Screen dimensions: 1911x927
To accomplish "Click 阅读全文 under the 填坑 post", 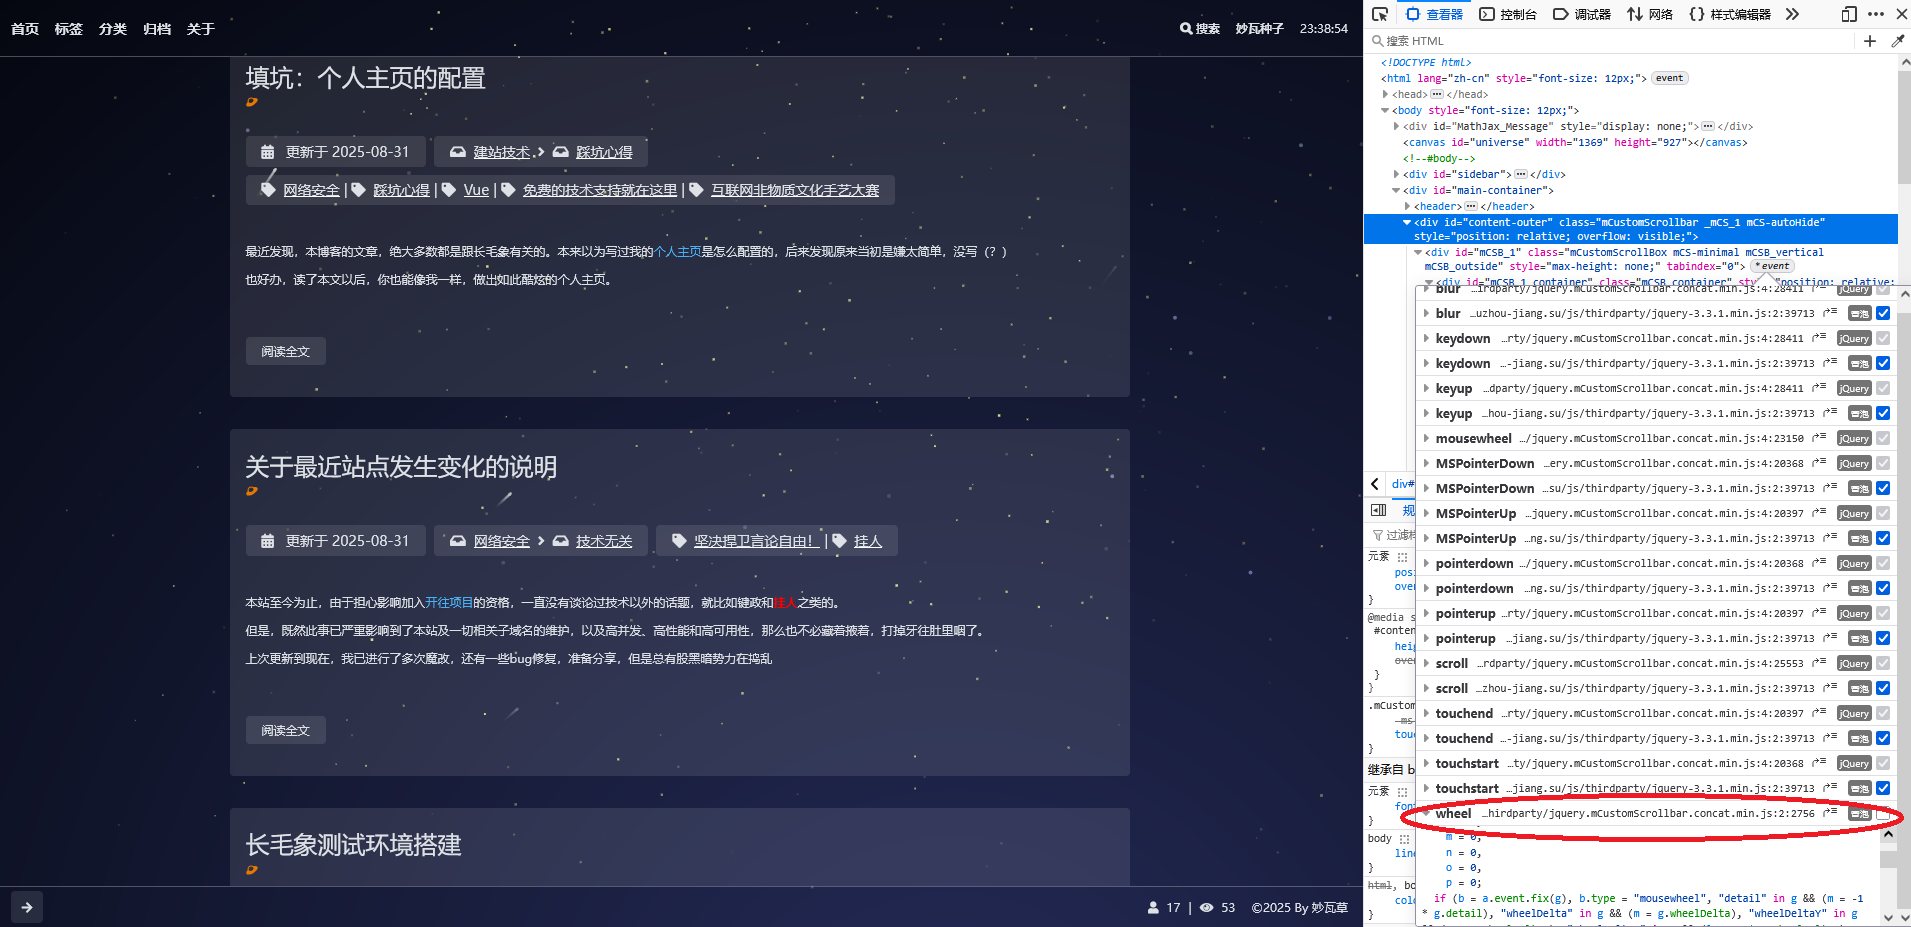I will 285,351.
